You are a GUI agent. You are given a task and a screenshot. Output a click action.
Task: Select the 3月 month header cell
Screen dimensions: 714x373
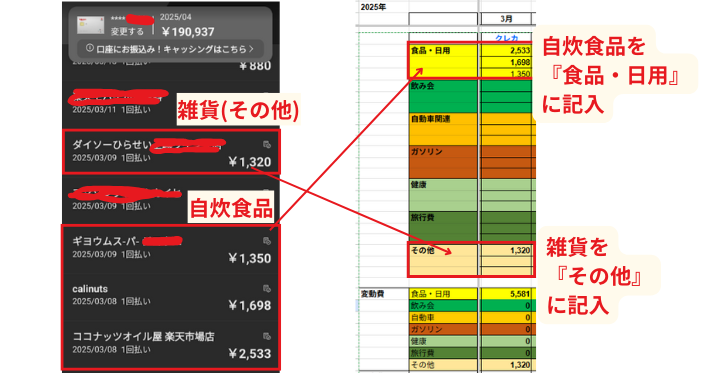coord(506,19)
